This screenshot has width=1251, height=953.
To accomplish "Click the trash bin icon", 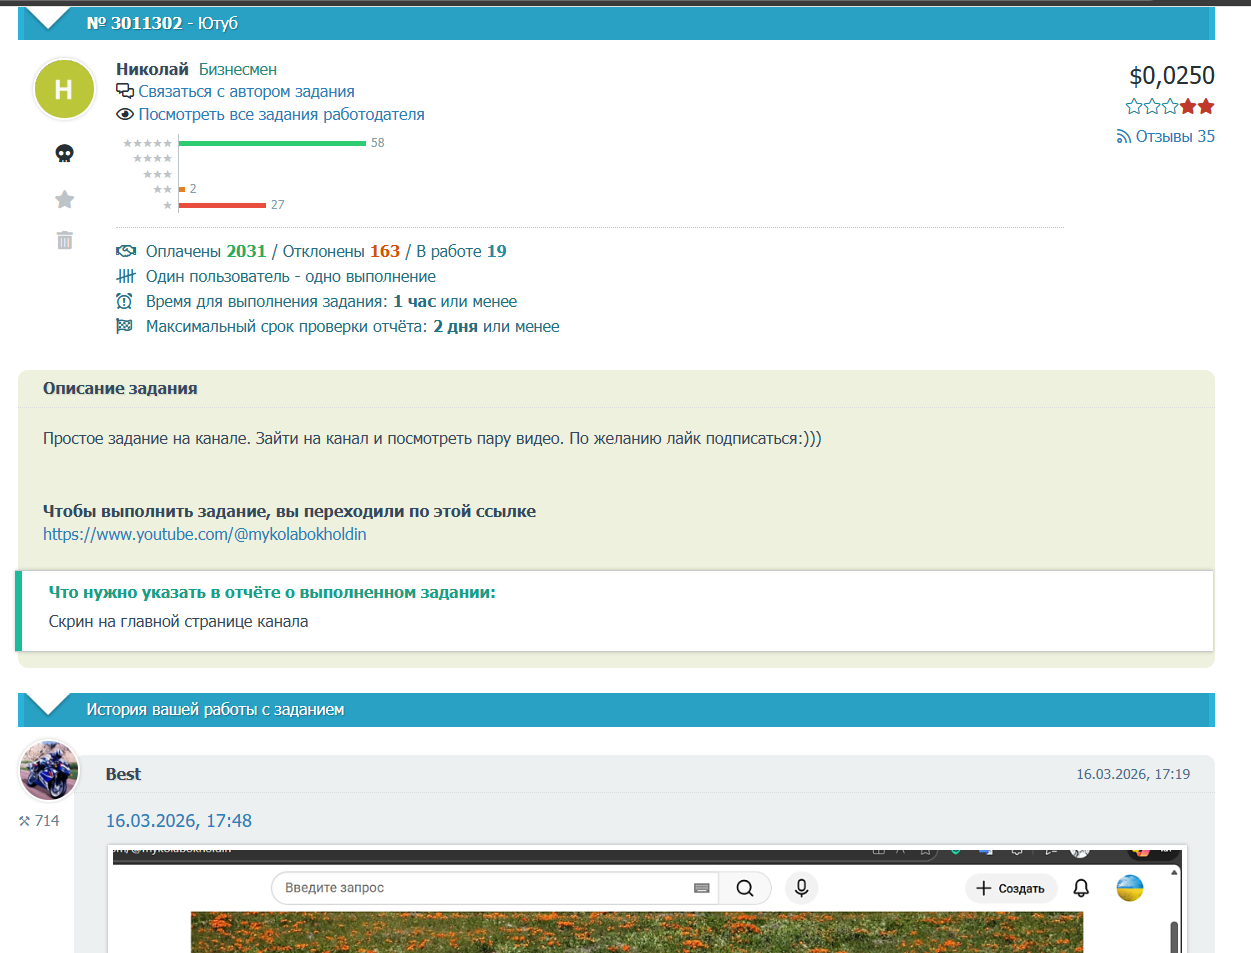I will tap(65, 240).
